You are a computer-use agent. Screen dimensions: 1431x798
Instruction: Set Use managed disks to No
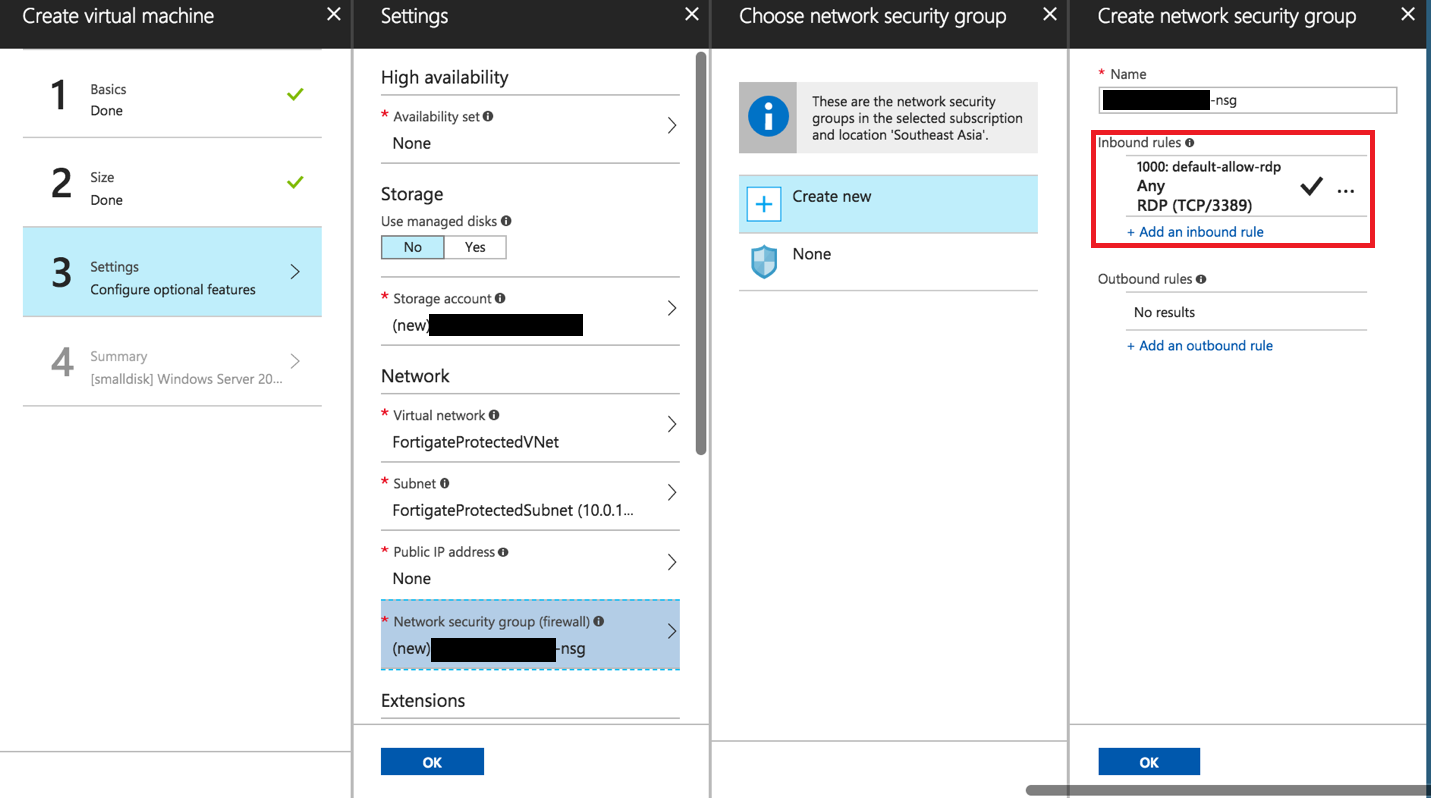pos(412,247)
